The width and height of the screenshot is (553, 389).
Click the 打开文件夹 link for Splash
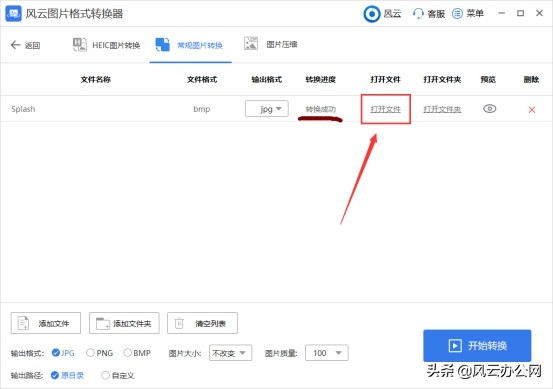(442, 109)
